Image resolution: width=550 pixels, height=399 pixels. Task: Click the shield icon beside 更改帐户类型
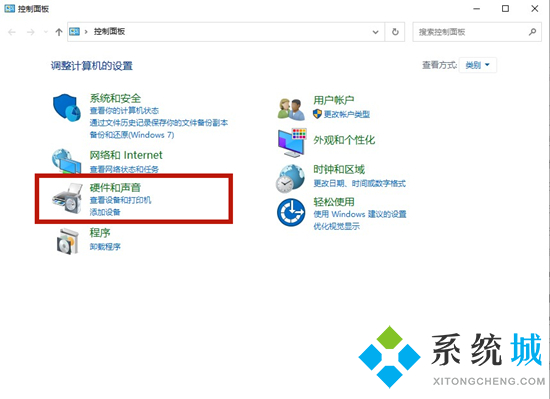click(317, 114)
